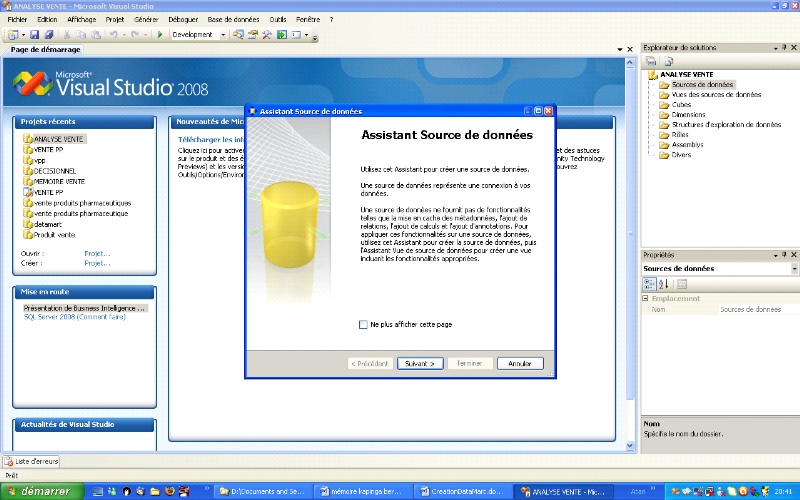The height and width of the screenshot is (500, 800).
Task: Click the Cubes folder icon
Action: (664, 104)
